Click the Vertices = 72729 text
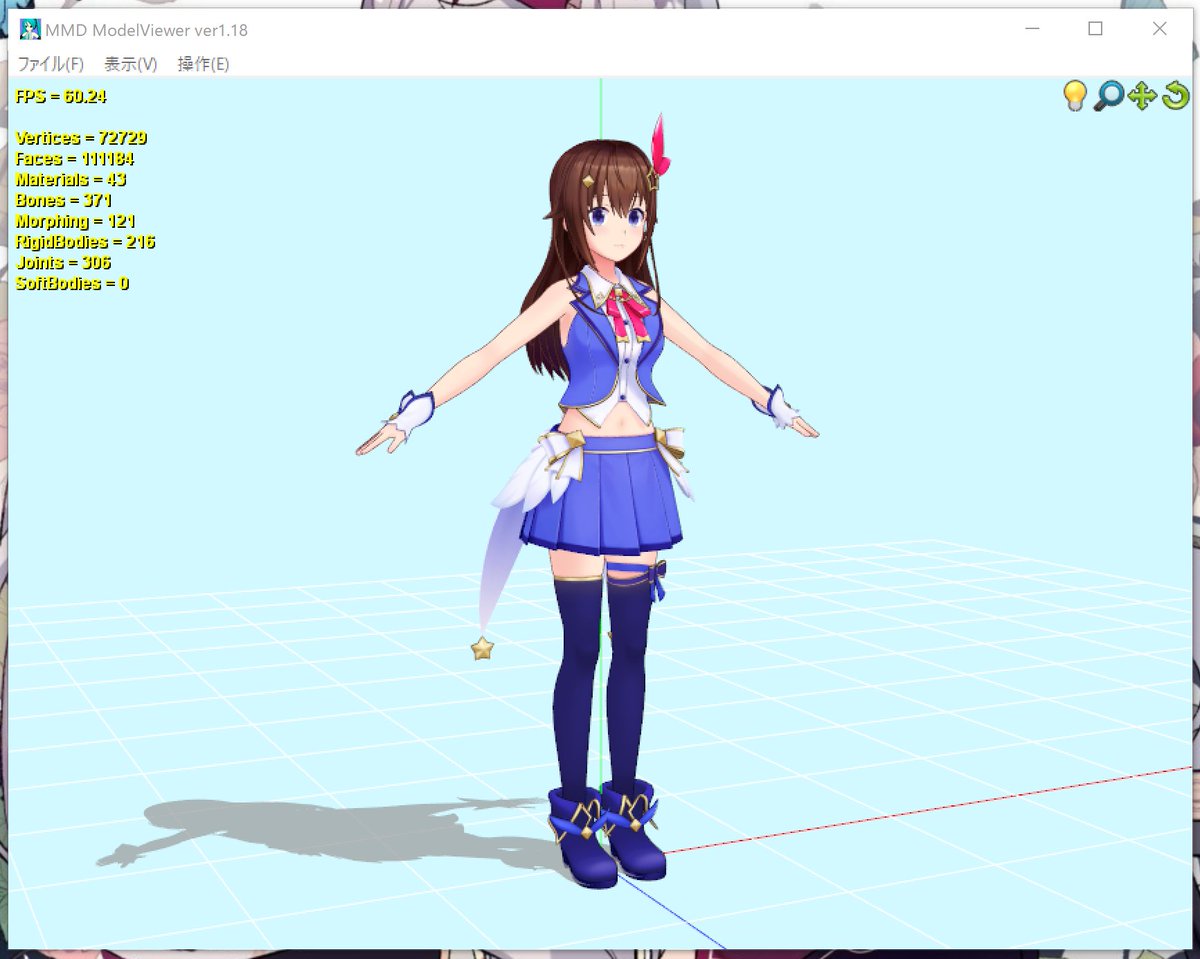Viewport: 1200px width, 959px height. (81, 138)
